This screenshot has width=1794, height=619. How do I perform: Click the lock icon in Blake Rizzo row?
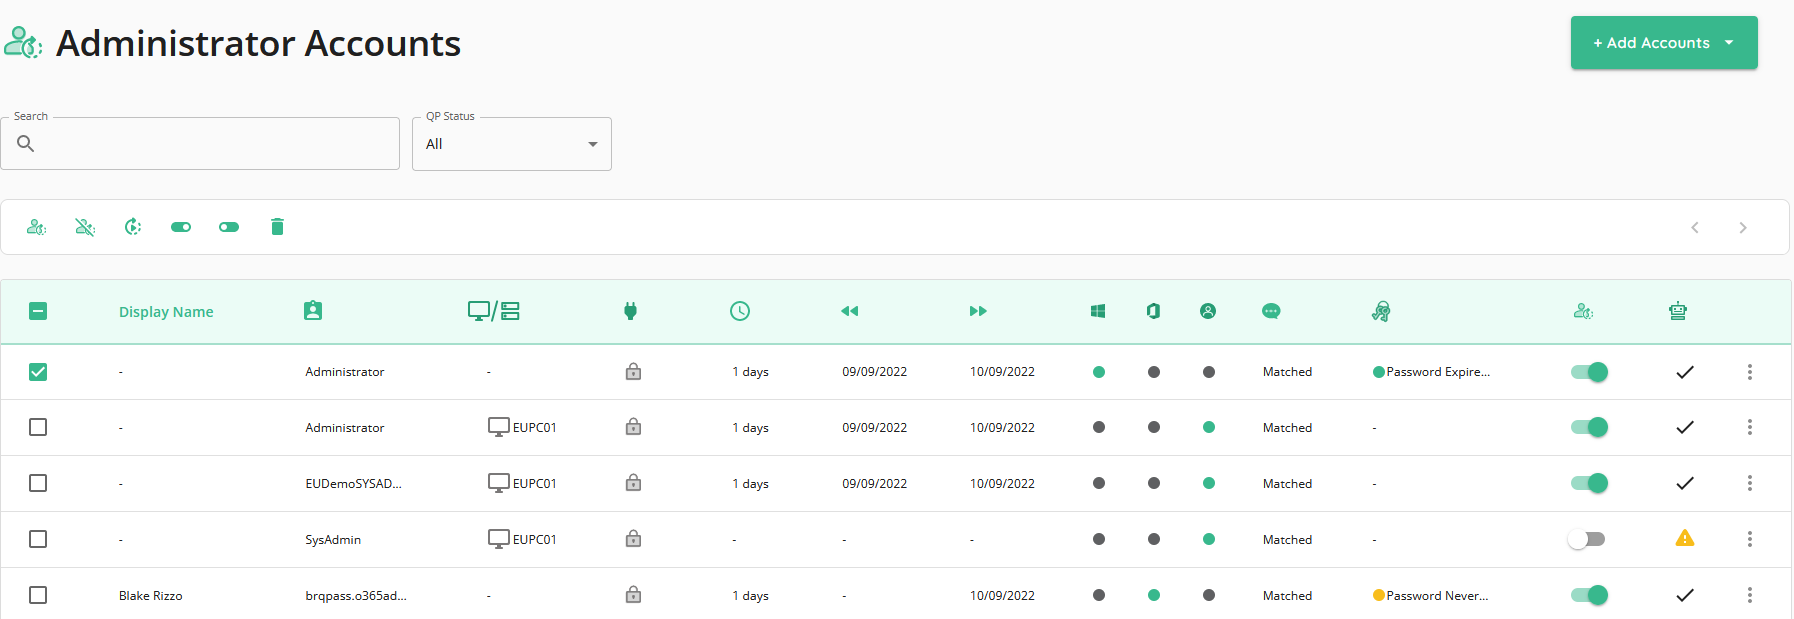coord(633,594)
